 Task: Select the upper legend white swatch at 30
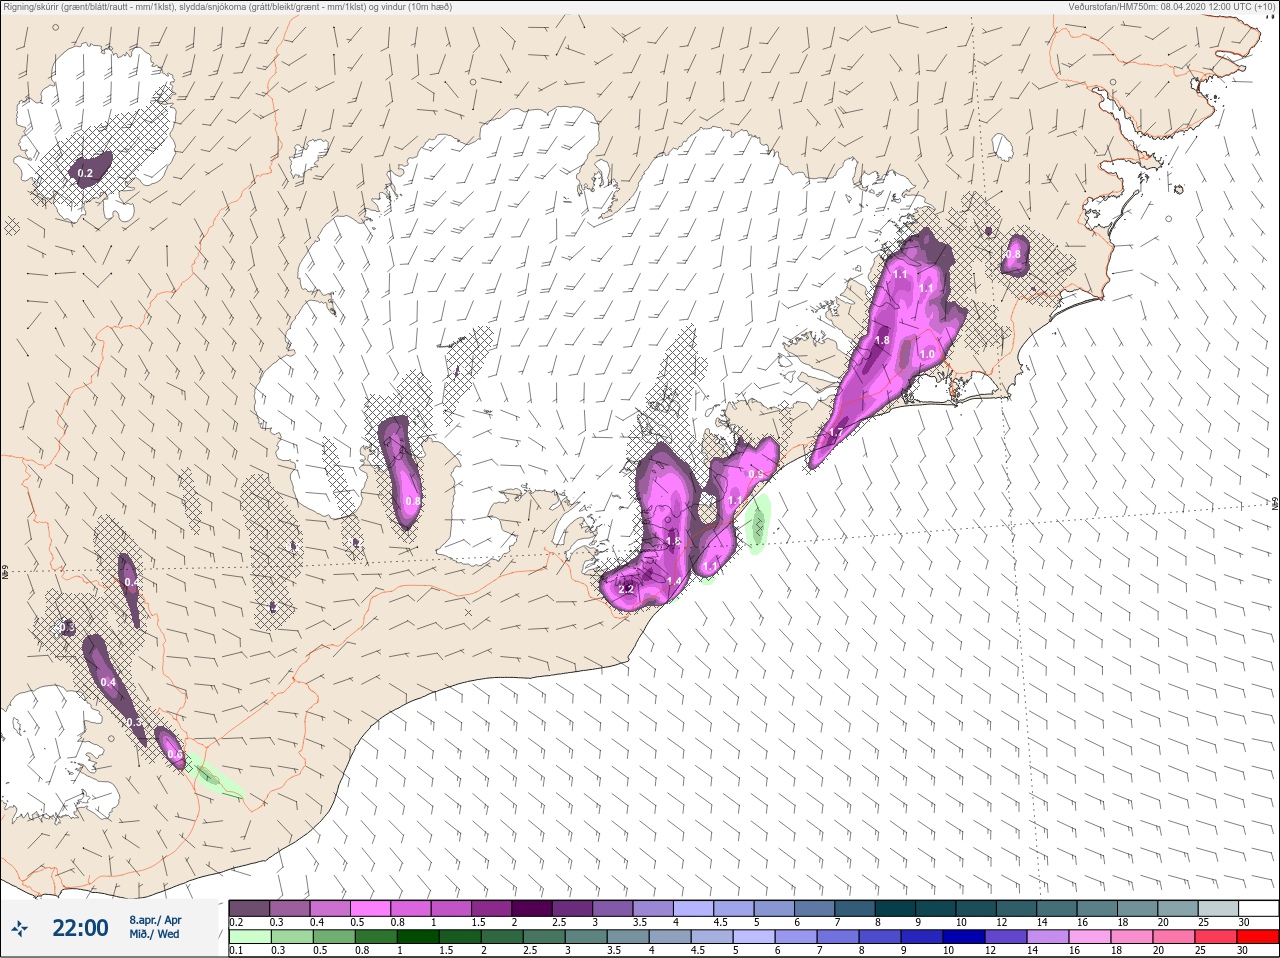pos(1258,908)
